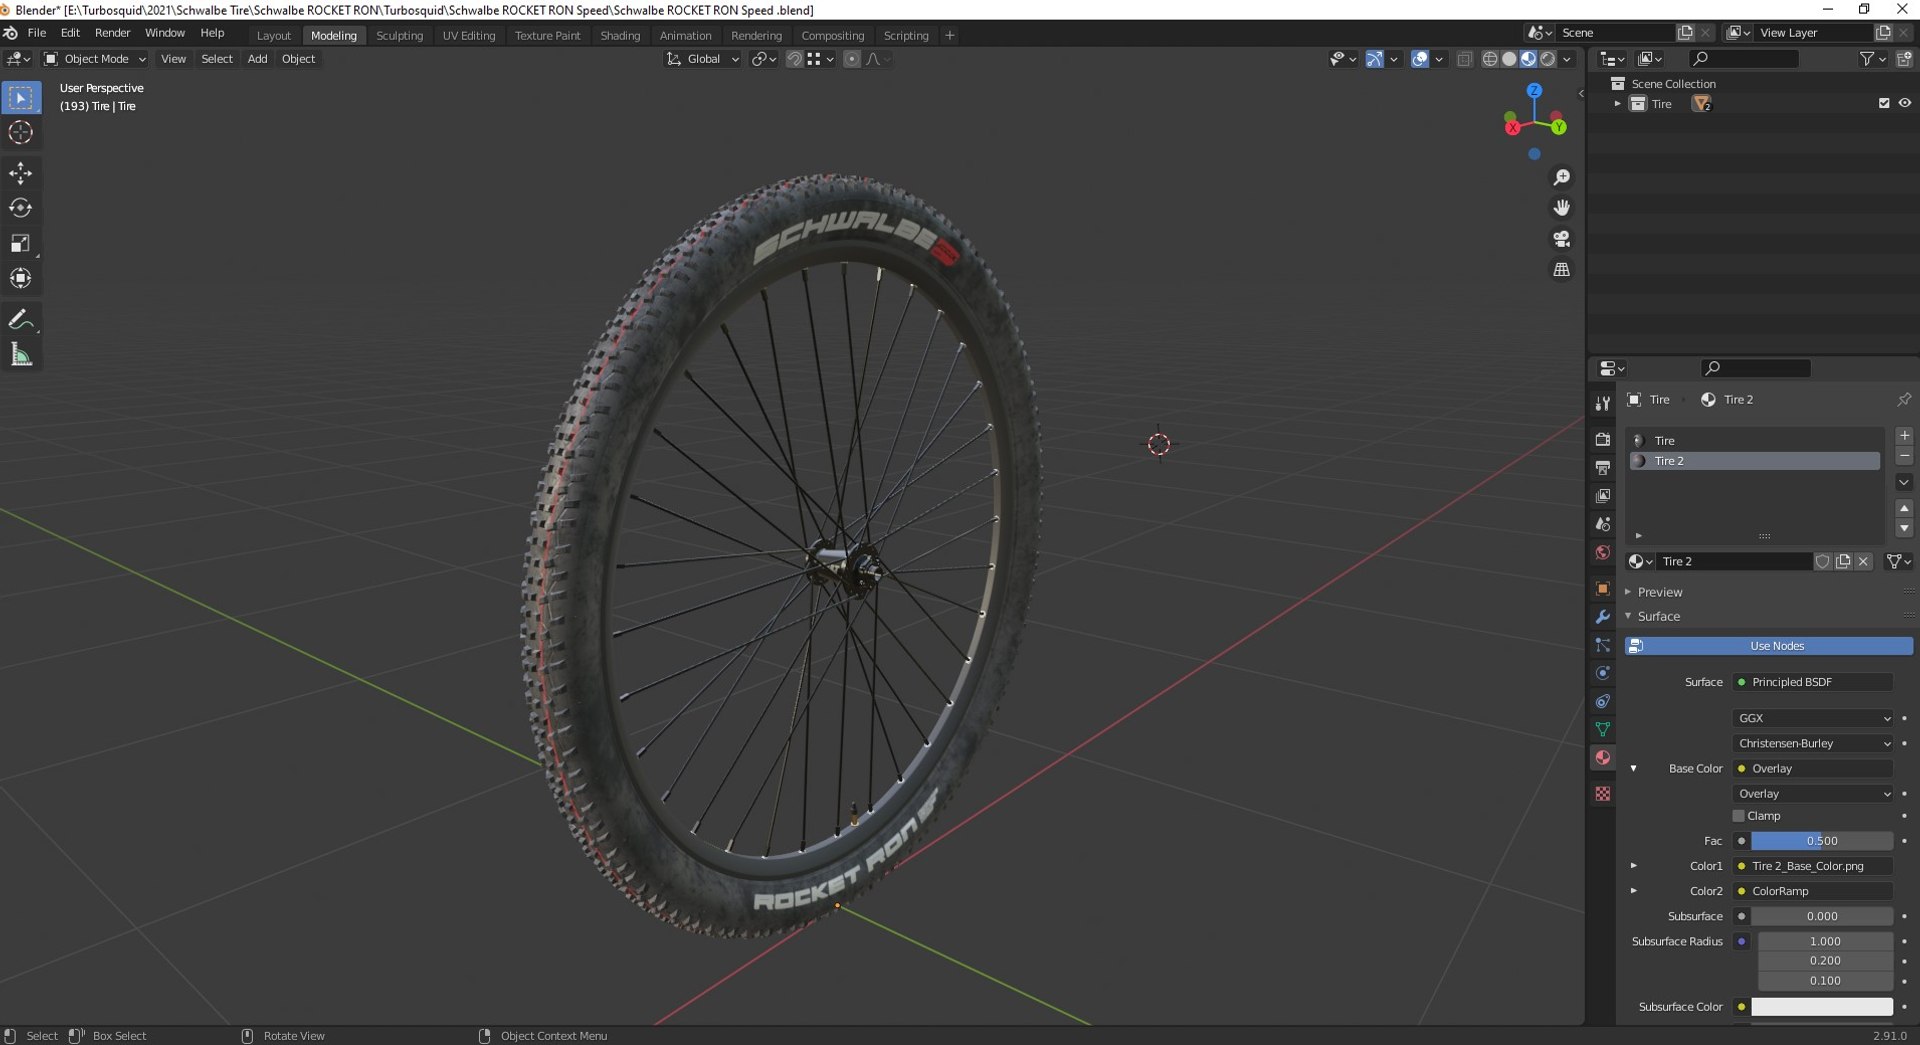Switch to Shading workspace tab
This screenshot has width=1920, height=1045.
coord(620,35)
